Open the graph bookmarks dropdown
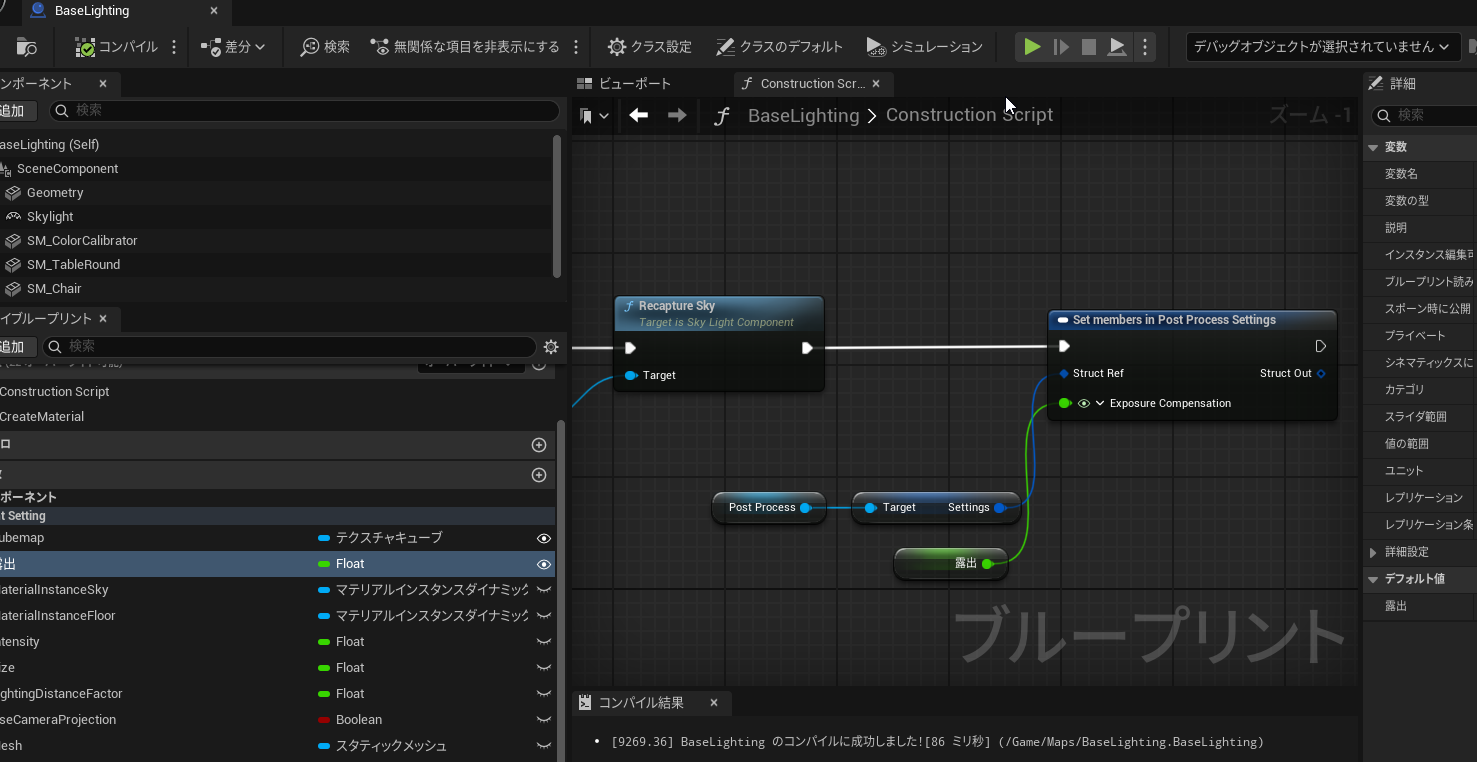The height and width of the screenshot is (762, 1477). coord(594,116)
